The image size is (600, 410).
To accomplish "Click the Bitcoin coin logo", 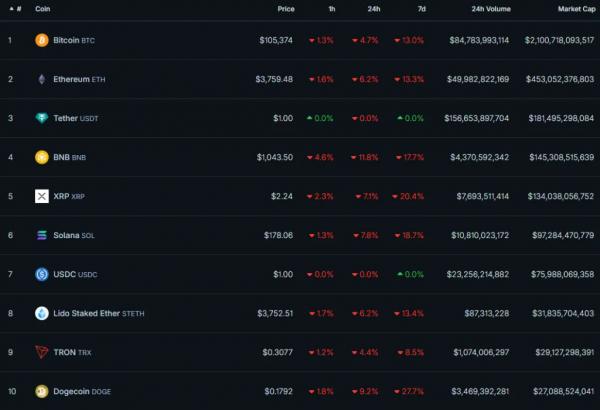I will tap(42, 40).
